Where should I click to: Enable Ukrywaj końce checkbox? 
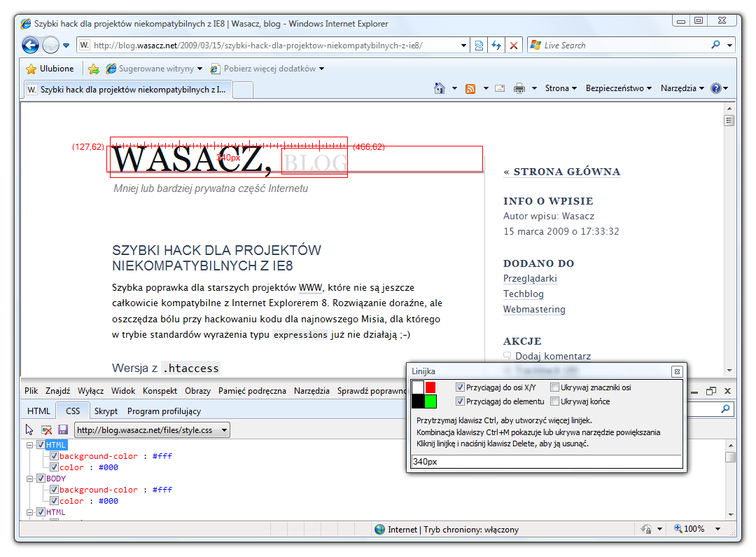(x=554, y=401)
